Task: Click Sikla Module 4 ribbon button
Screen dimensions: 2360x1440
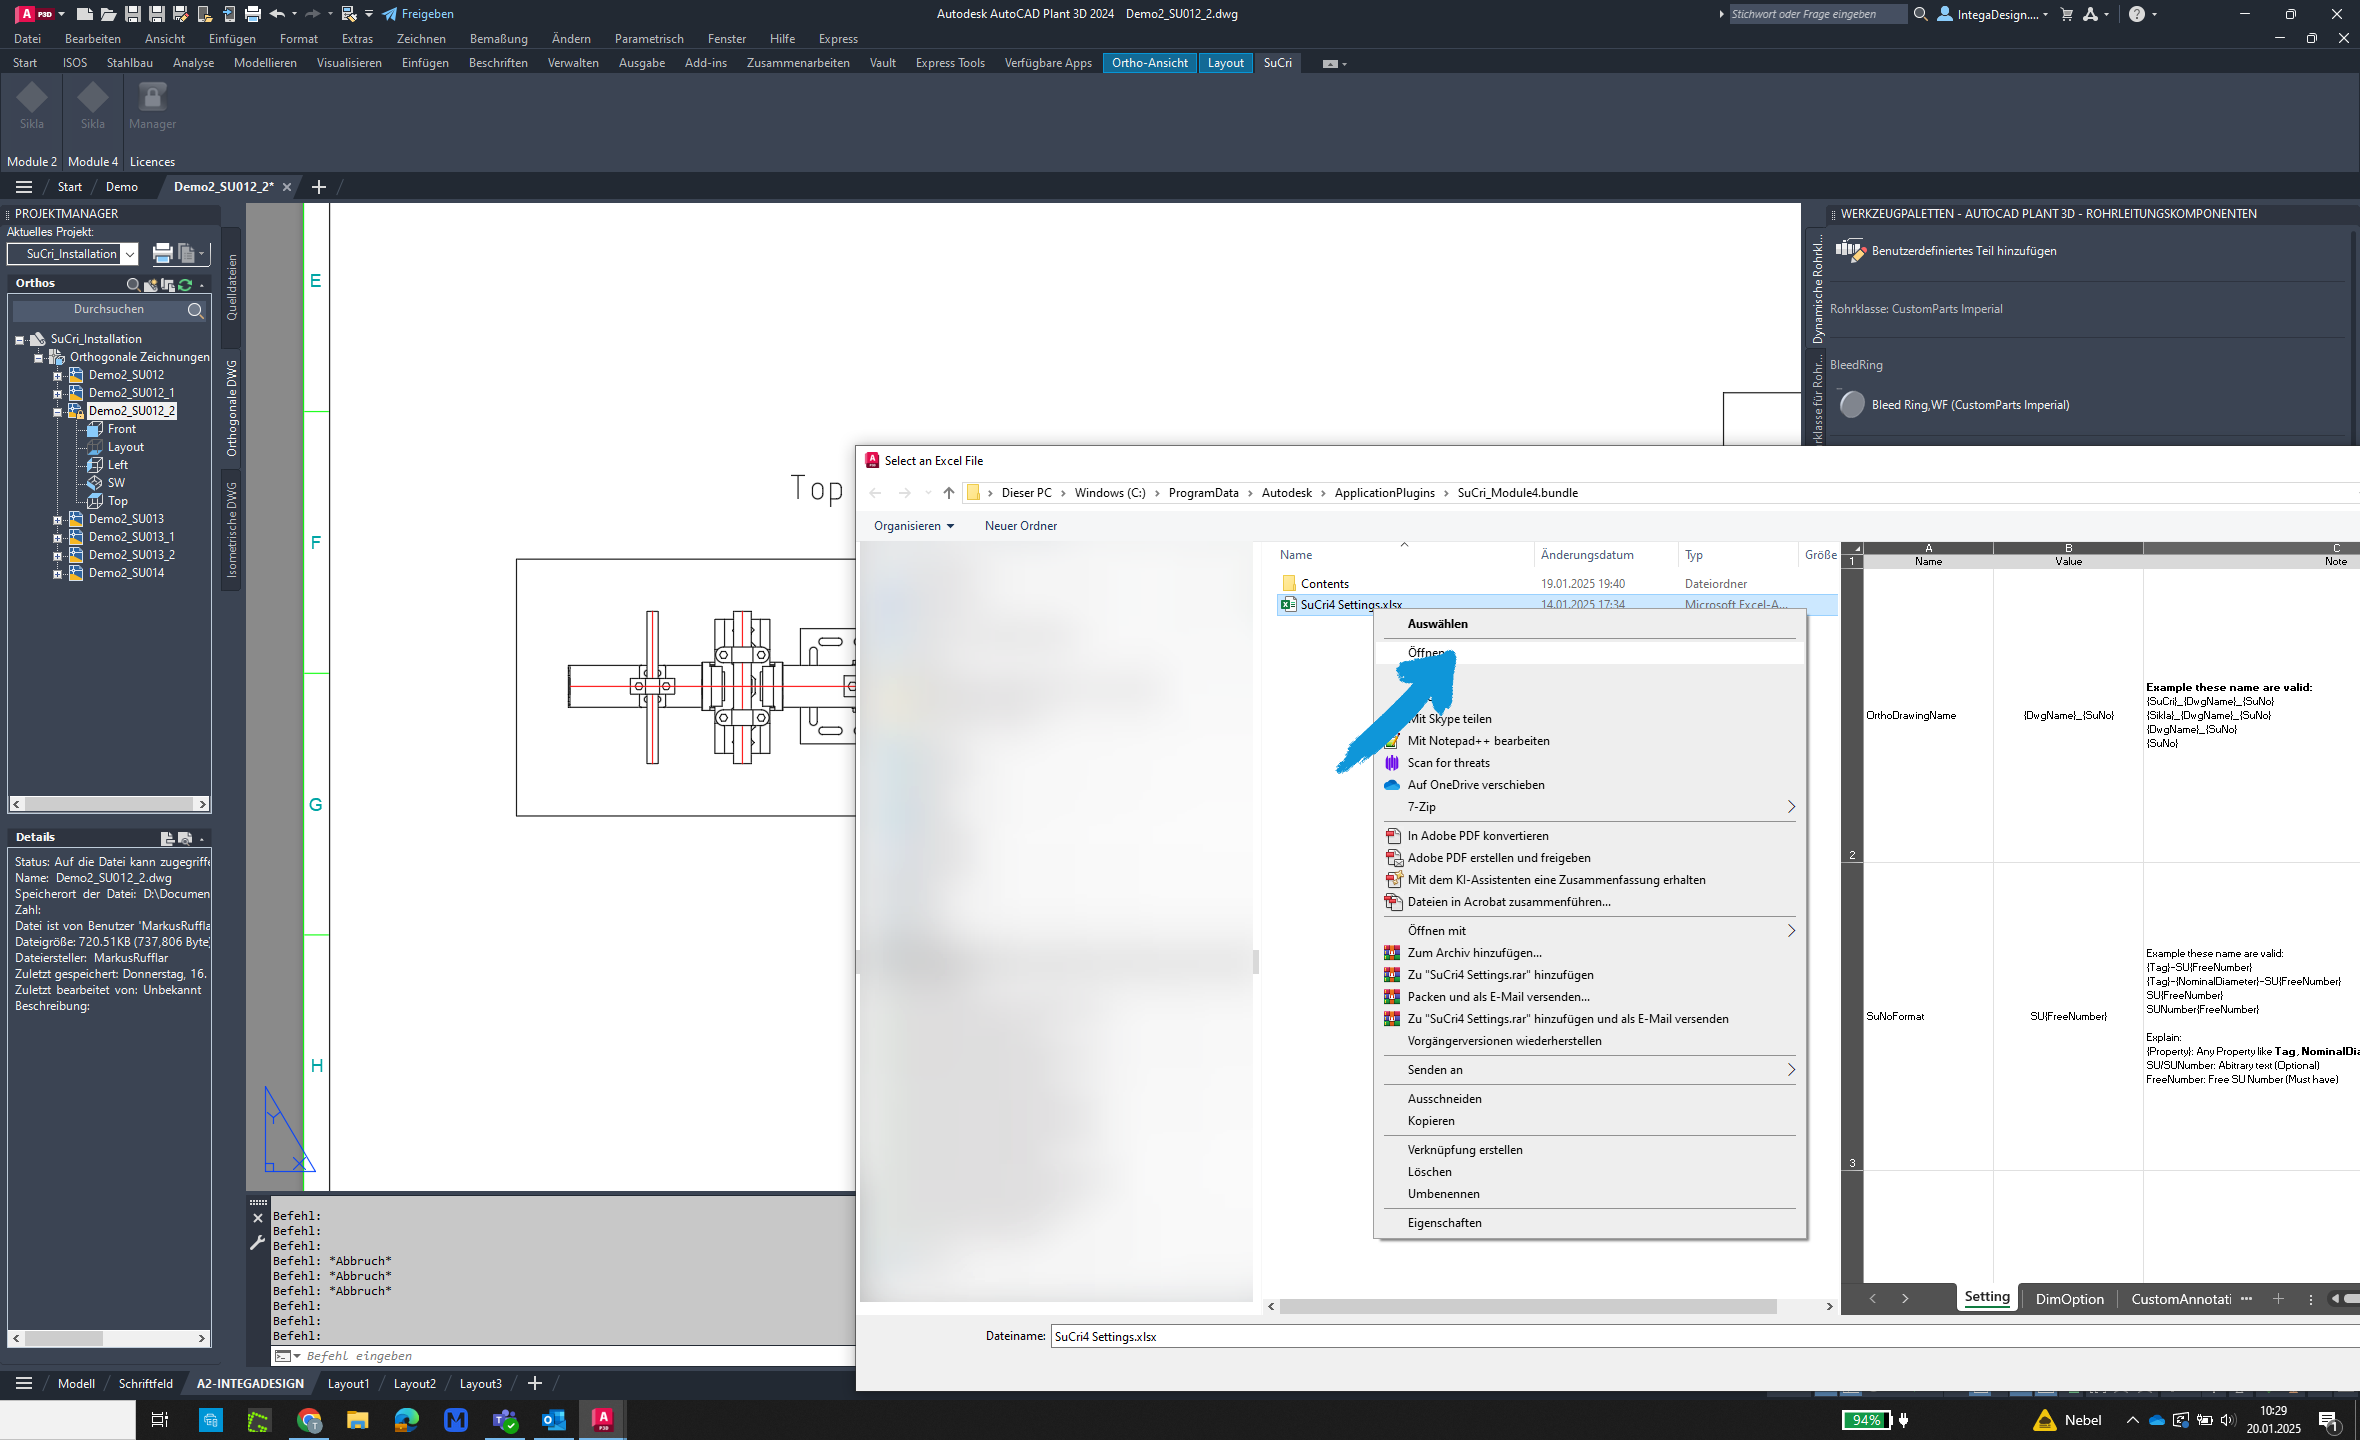Action: click(93, 106)
